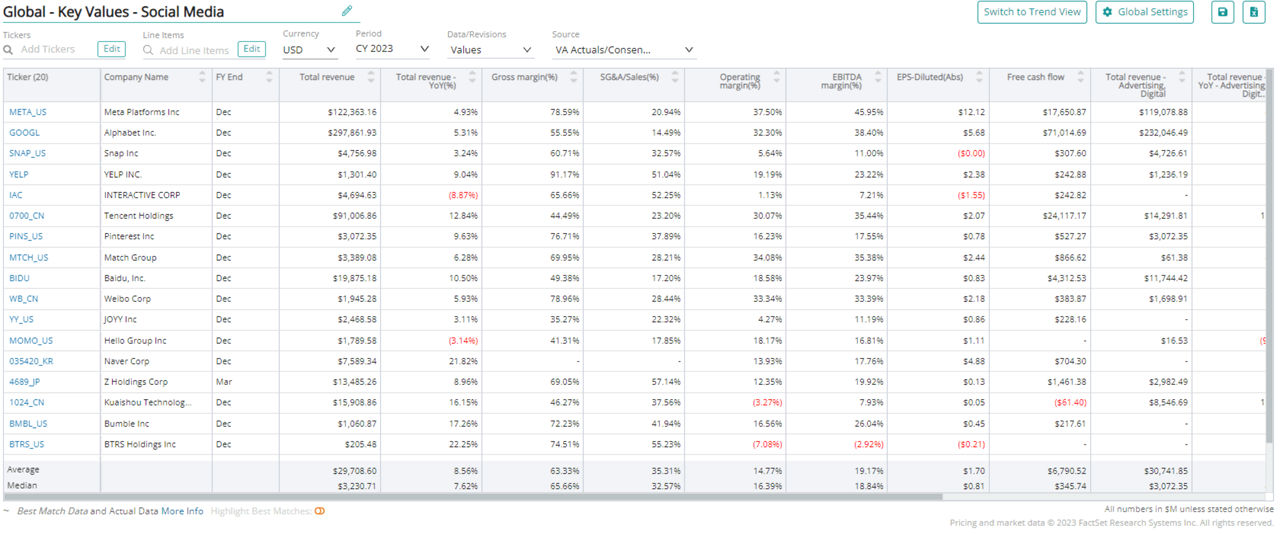Image resolution: width=1280 pixels, height=535 pixels.
Task: Click the horizontal scrollbar below the table
Action: [472, 496]
